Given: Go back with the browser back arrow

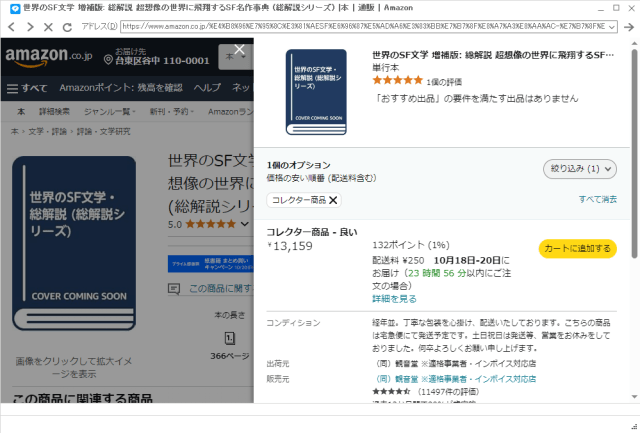Looking at the screenshot, I should click(x=11, y=27).
